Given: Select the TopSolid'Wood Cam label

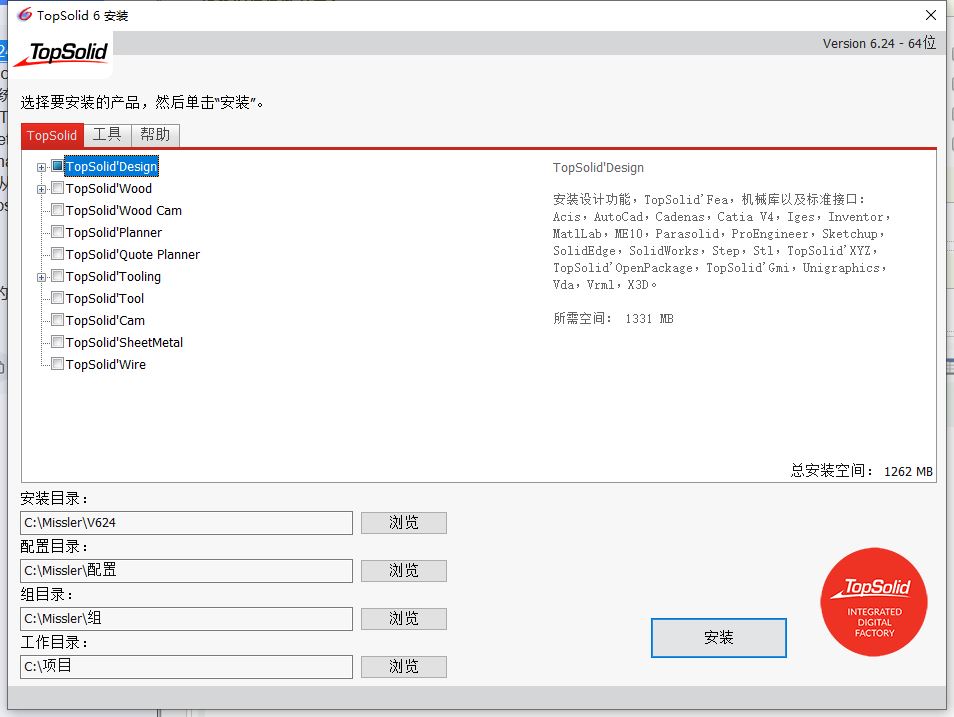Looking at the screenshot, I should coord(124,211).
